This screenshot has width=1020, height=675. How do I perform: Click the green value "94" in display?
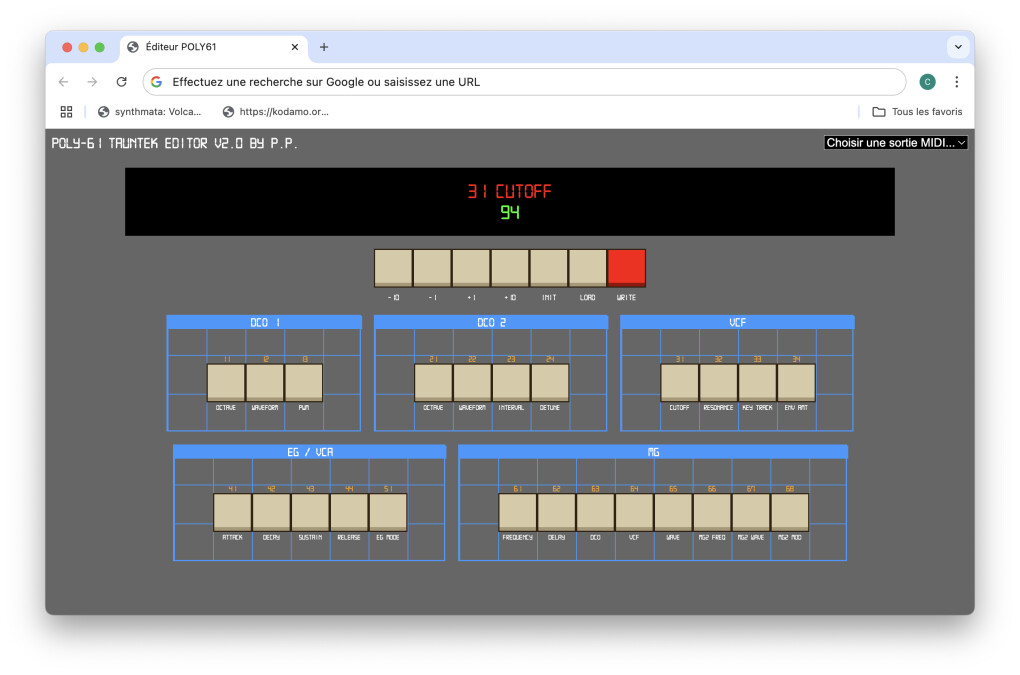tap(510, 213)
